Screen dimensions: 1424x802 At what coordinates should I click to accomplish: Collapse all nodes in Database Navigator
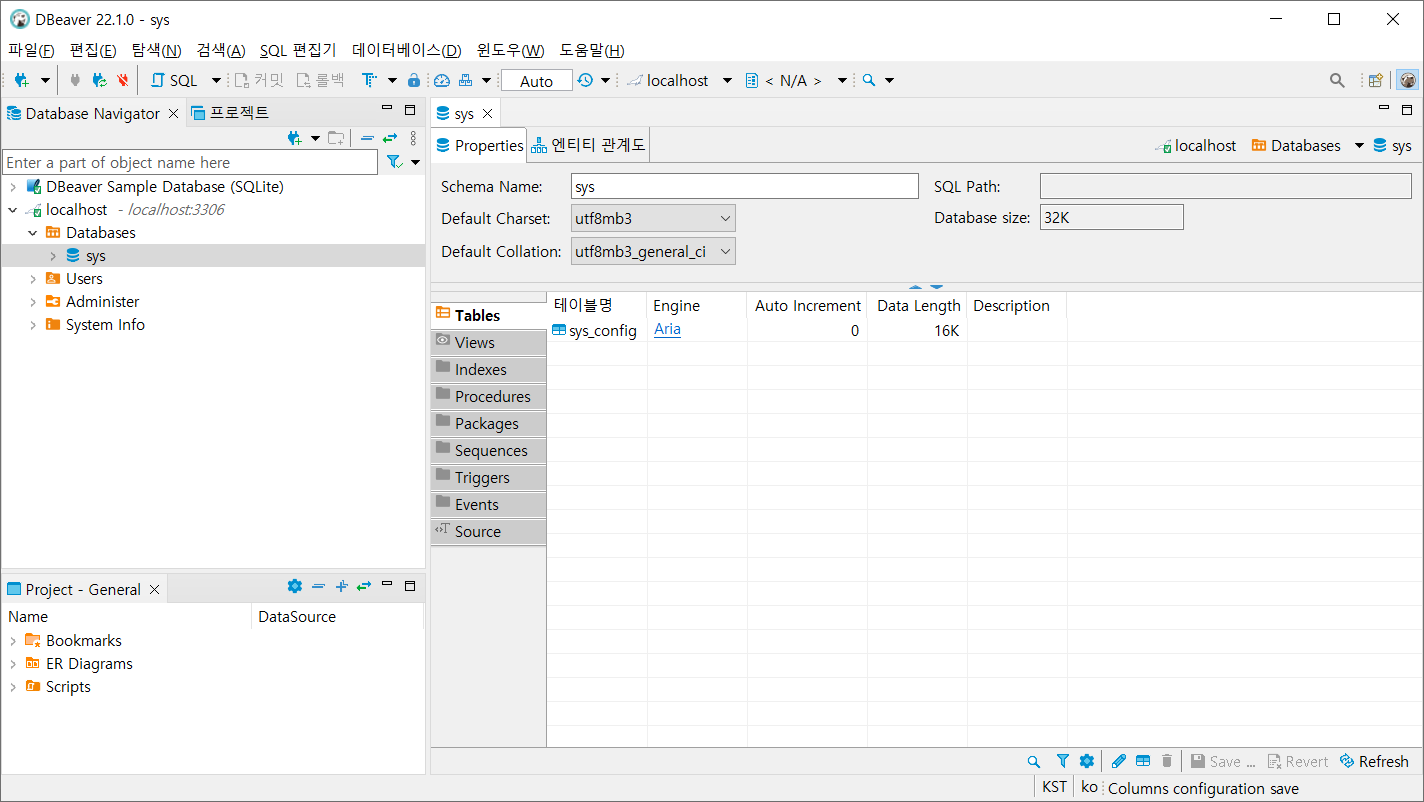(367, 138)
